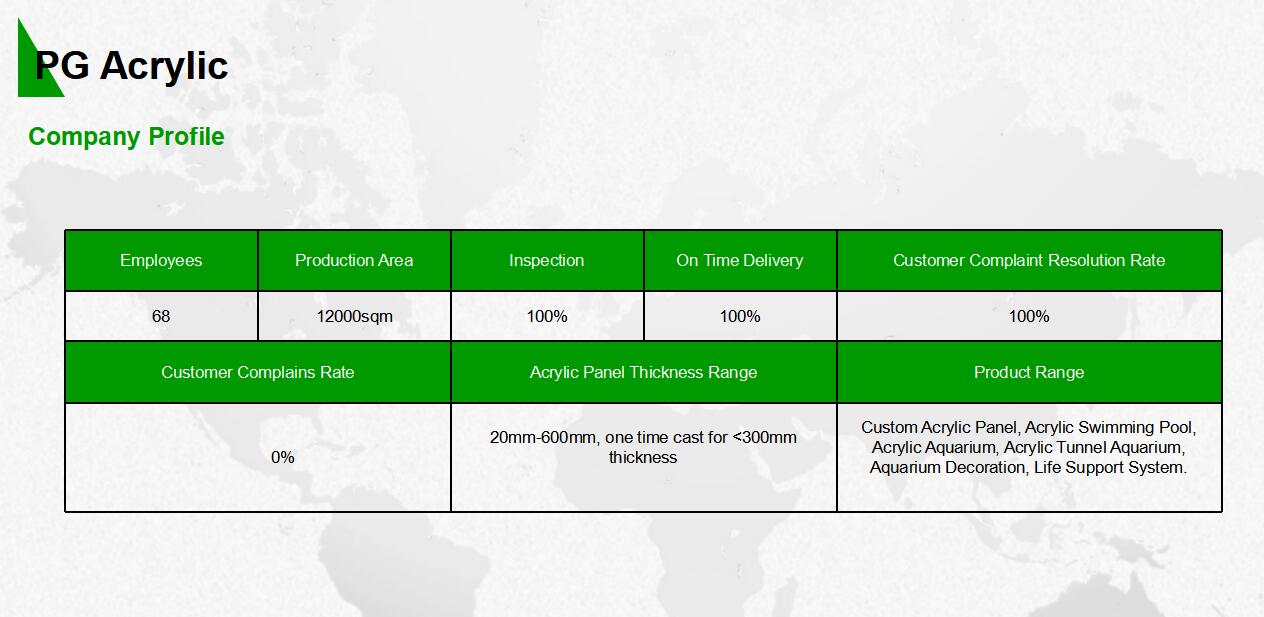Viewport: 1264px width, 617px height.
Task: Select 100% under Complaint Resolution Rate
Action: point(1029,316)
